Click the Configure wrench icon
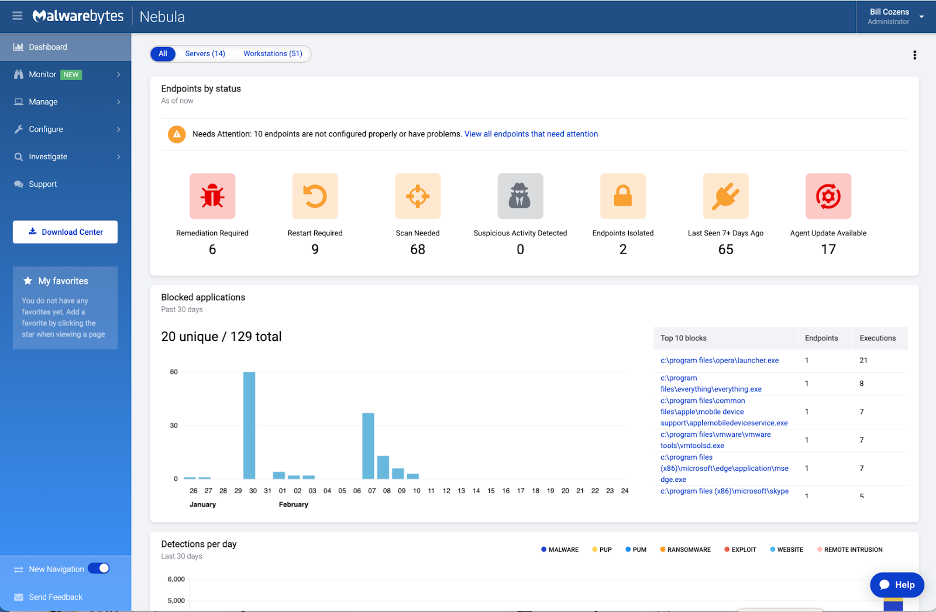 click(x=19, y=129)
